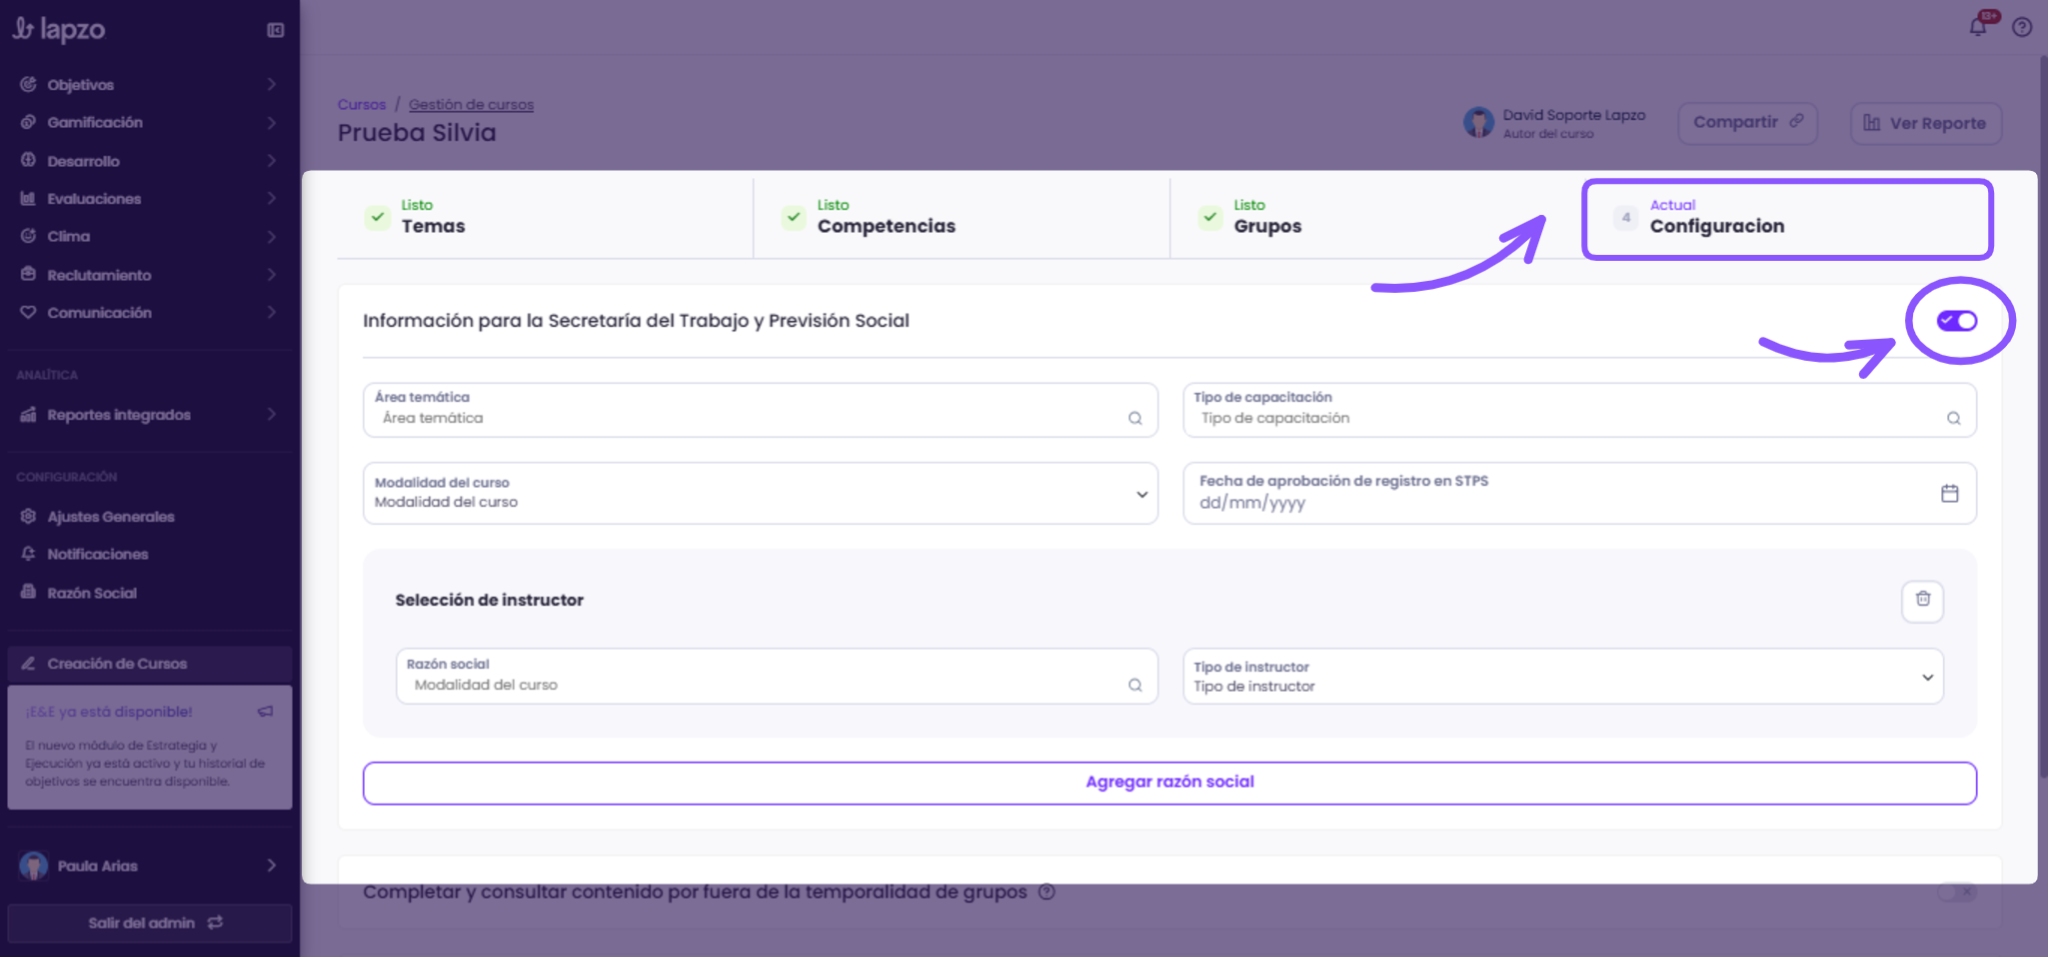The image size is (2048, 957).
Task: Delete instructor selection with trash icon
Action: click(1922, 600)
